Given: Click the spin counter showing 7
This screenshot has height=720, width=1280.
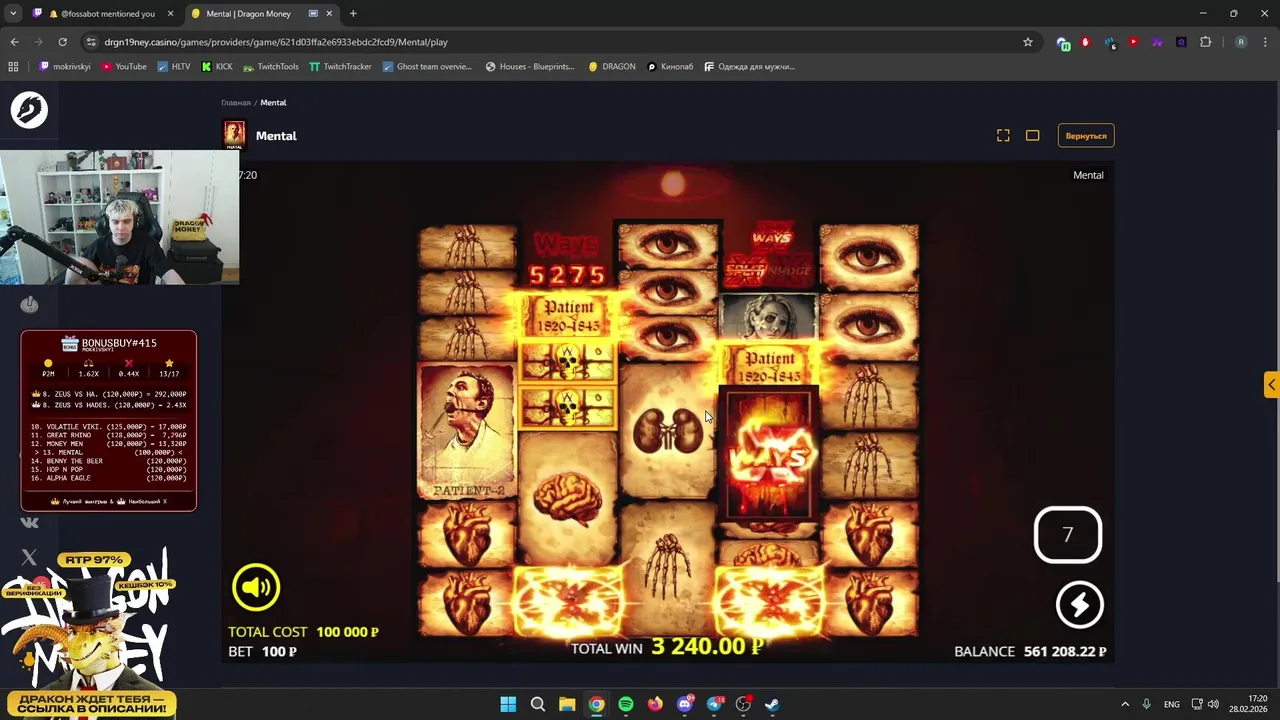Looking at the screenshot, I should click(1068, 535).
